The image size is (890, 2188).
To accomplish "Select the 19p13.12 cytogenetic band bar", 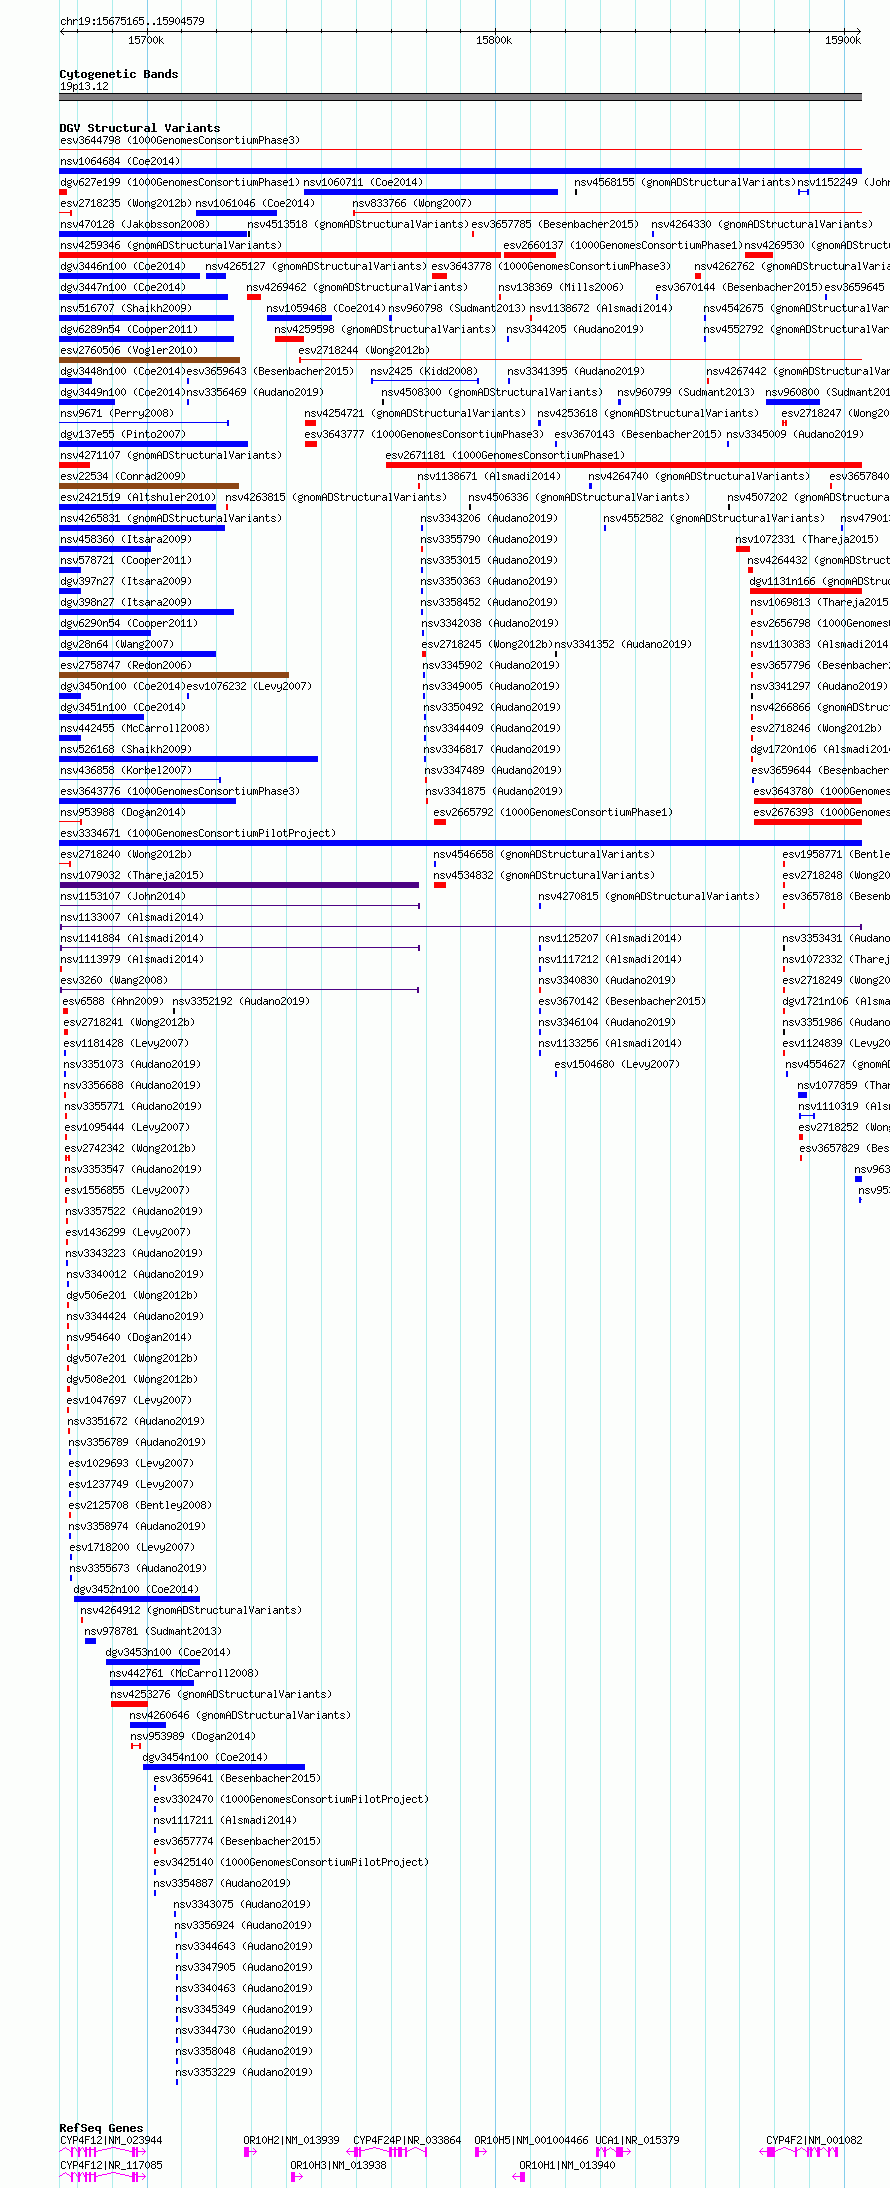I will pos(461,97).
